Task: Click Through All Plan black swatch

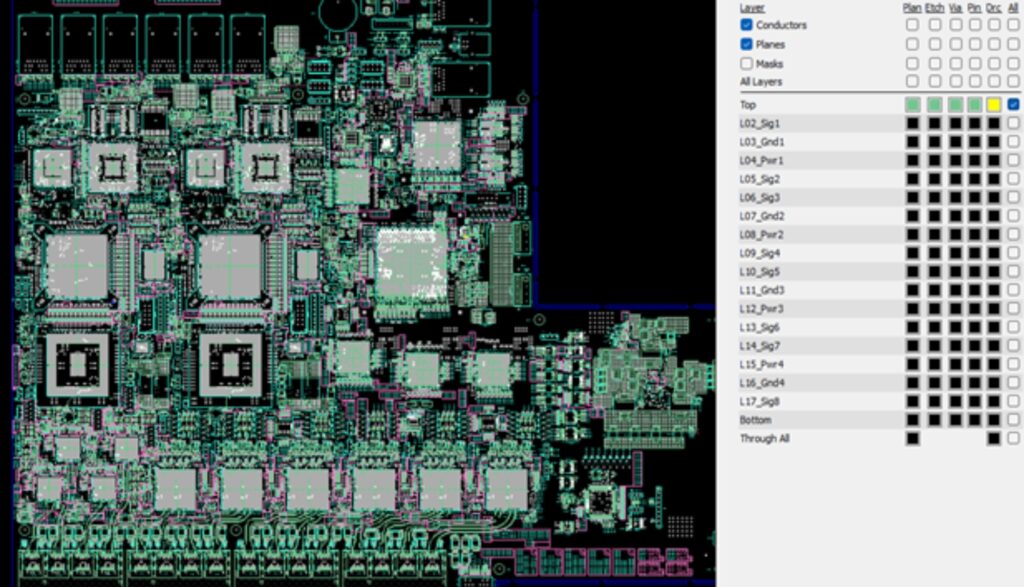Action: click(912, 438)
